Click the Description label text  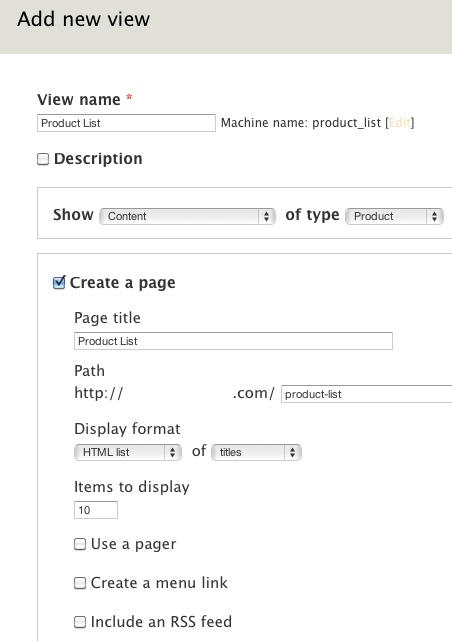(98, 159)
